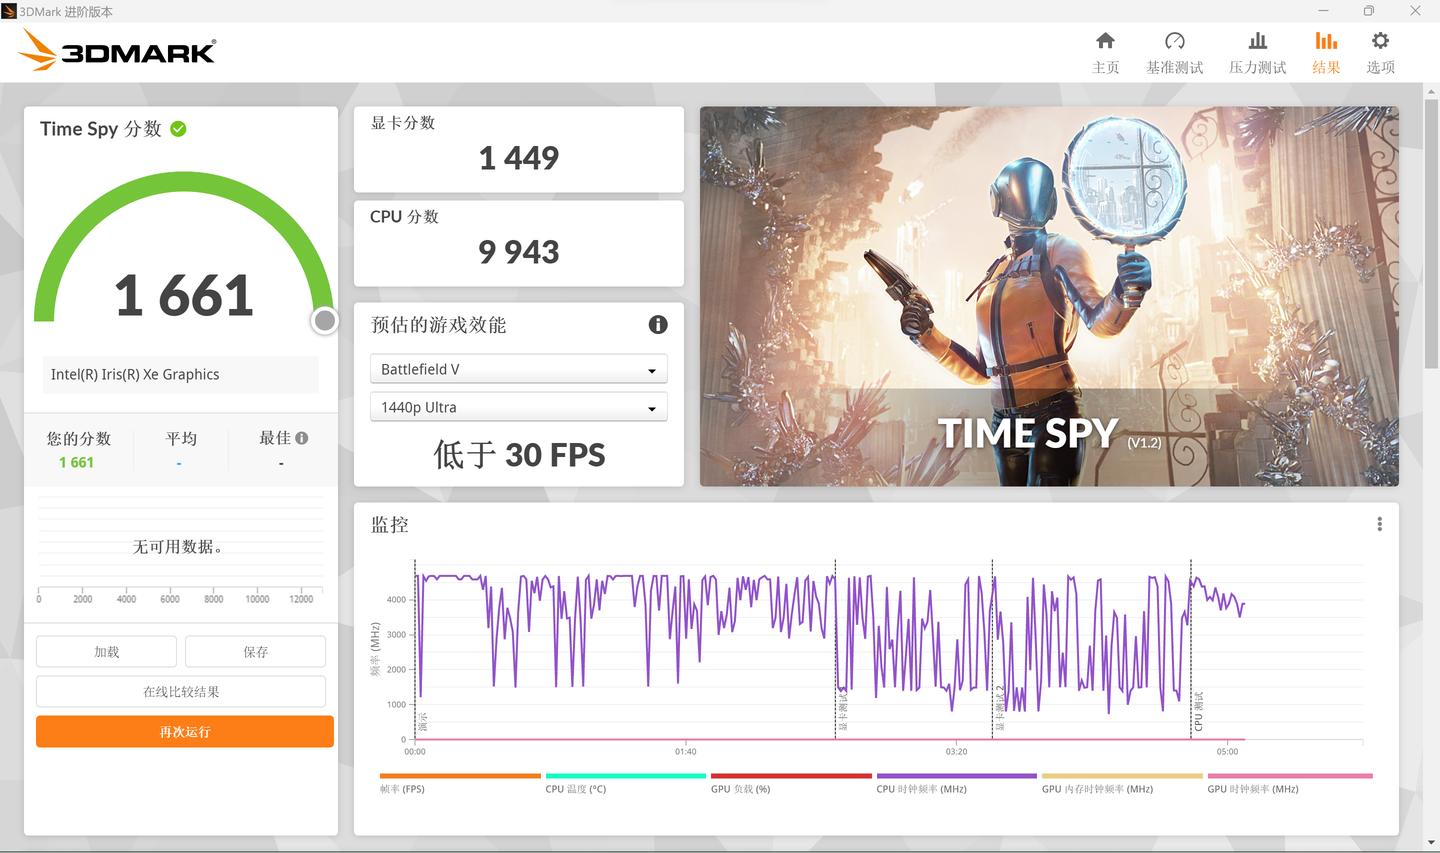Click the 加载 (Load) button
Image resolution: width=1440 pixels, height=853 pixels.
pos(106,652)
